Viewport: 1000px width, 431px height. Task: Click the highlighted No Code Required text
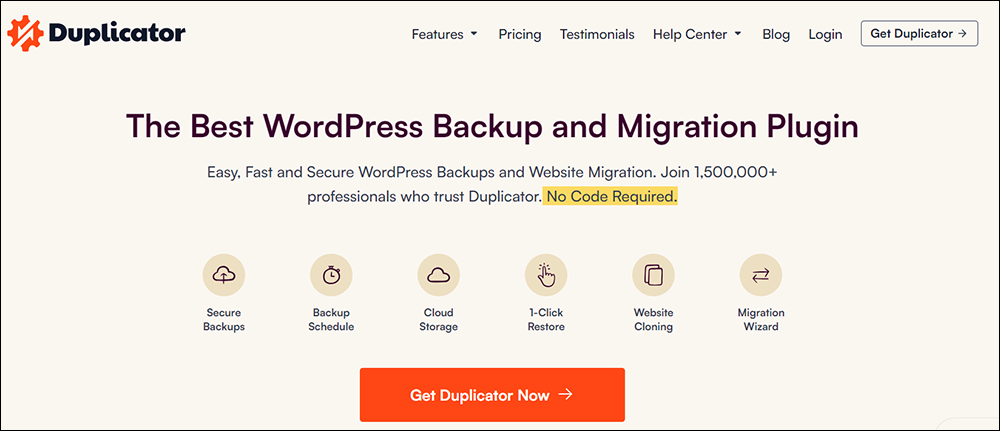pos(610,196)
